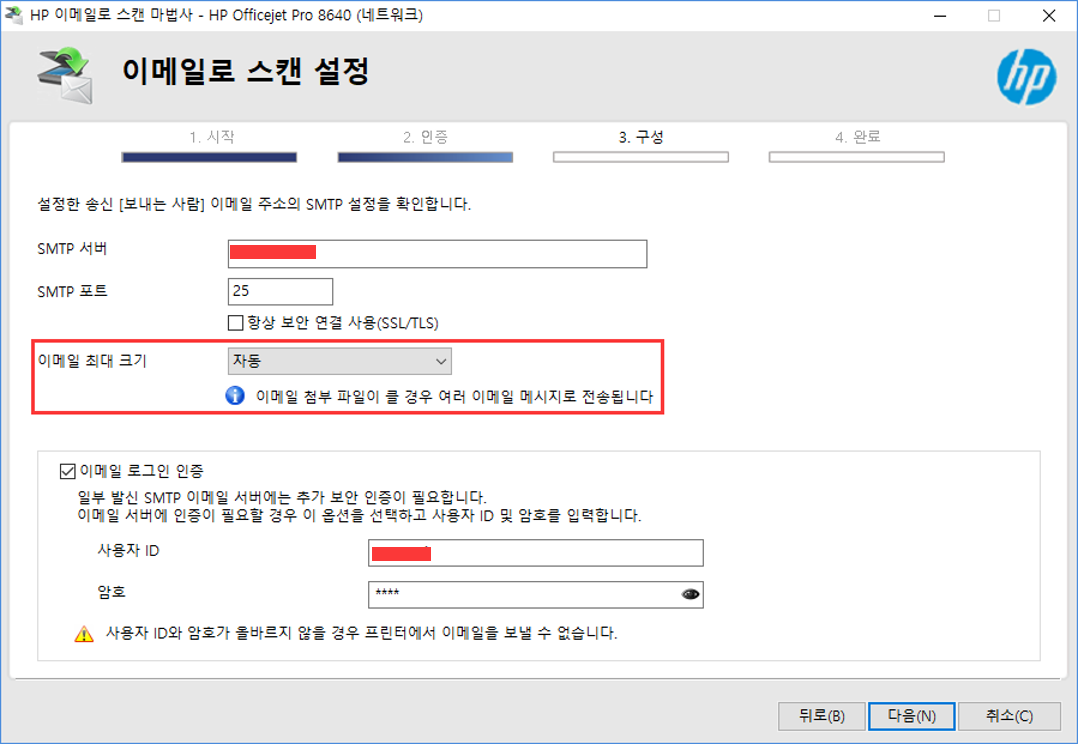The width and height of the screenshot is (1078, 744).
Task: Click the scan-to-email wizard header icon
Action: pyautogui.click(x=65, y=75)
